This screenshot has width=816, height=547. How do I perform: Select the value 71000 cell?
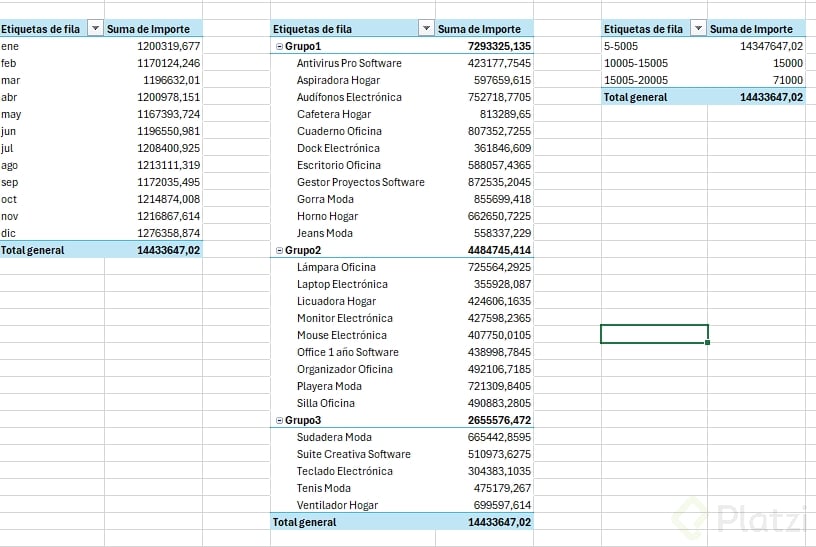756,80
